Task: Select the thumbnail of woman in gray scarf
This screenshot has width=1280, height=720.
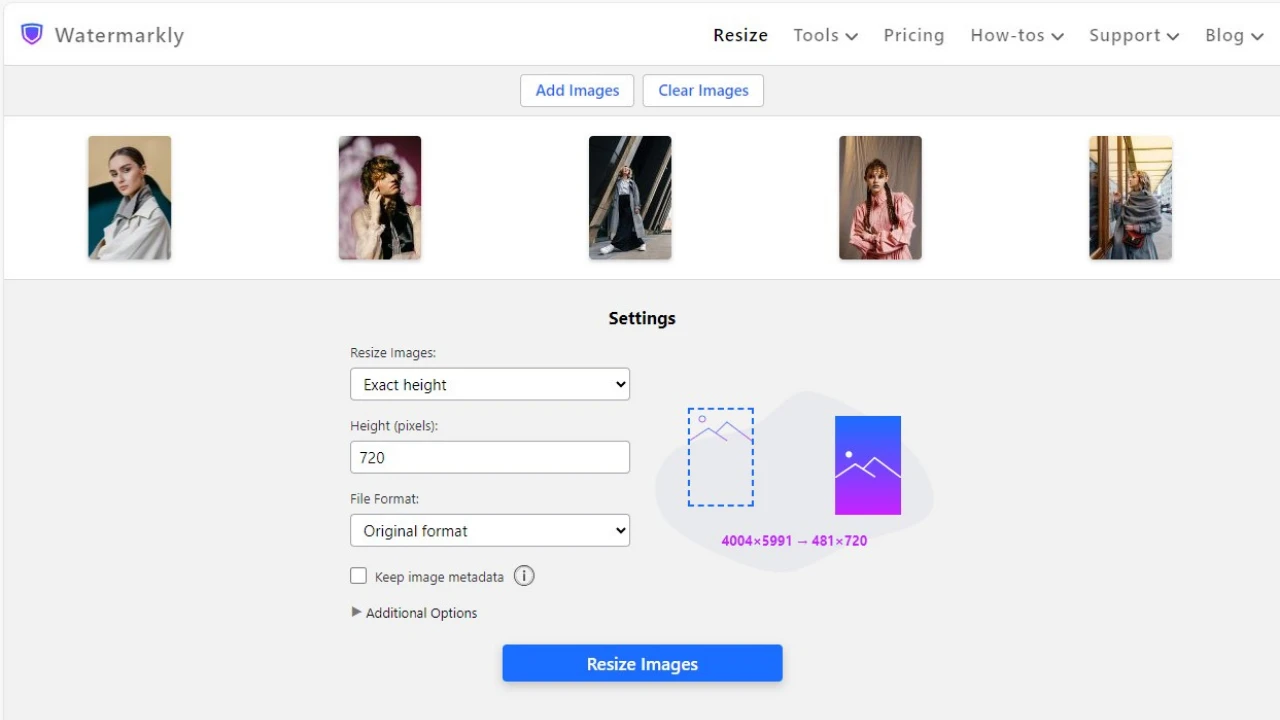Action: tap(1130, 198)
